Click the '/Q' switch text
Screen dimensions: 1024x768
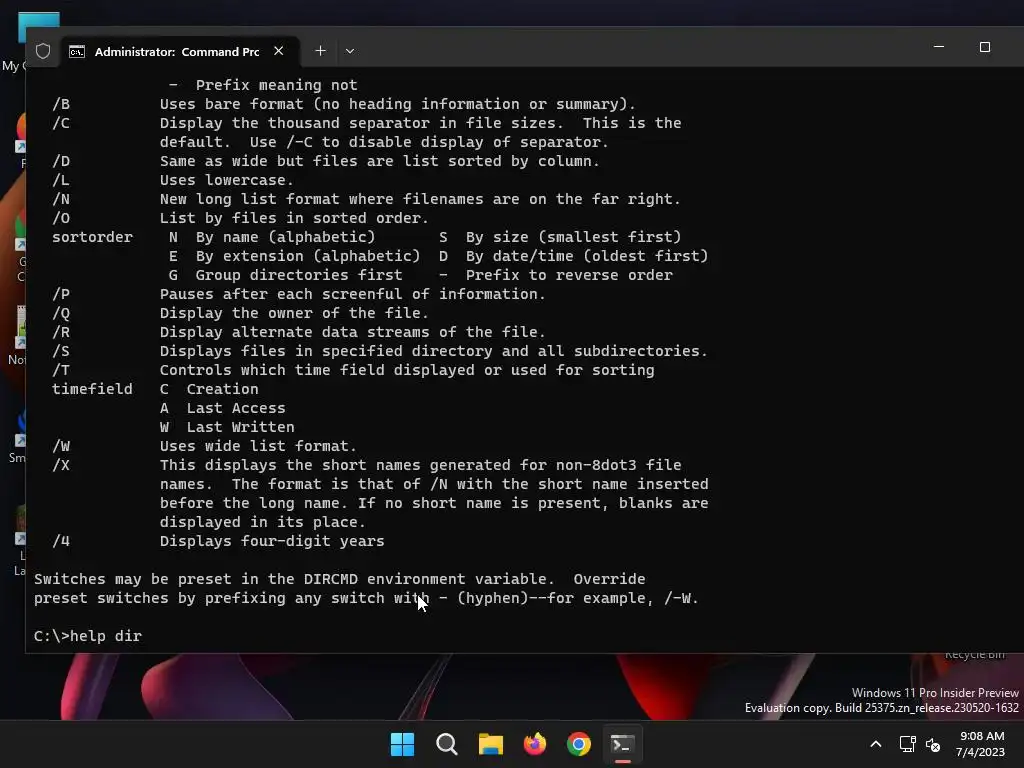tap(61, 313)
